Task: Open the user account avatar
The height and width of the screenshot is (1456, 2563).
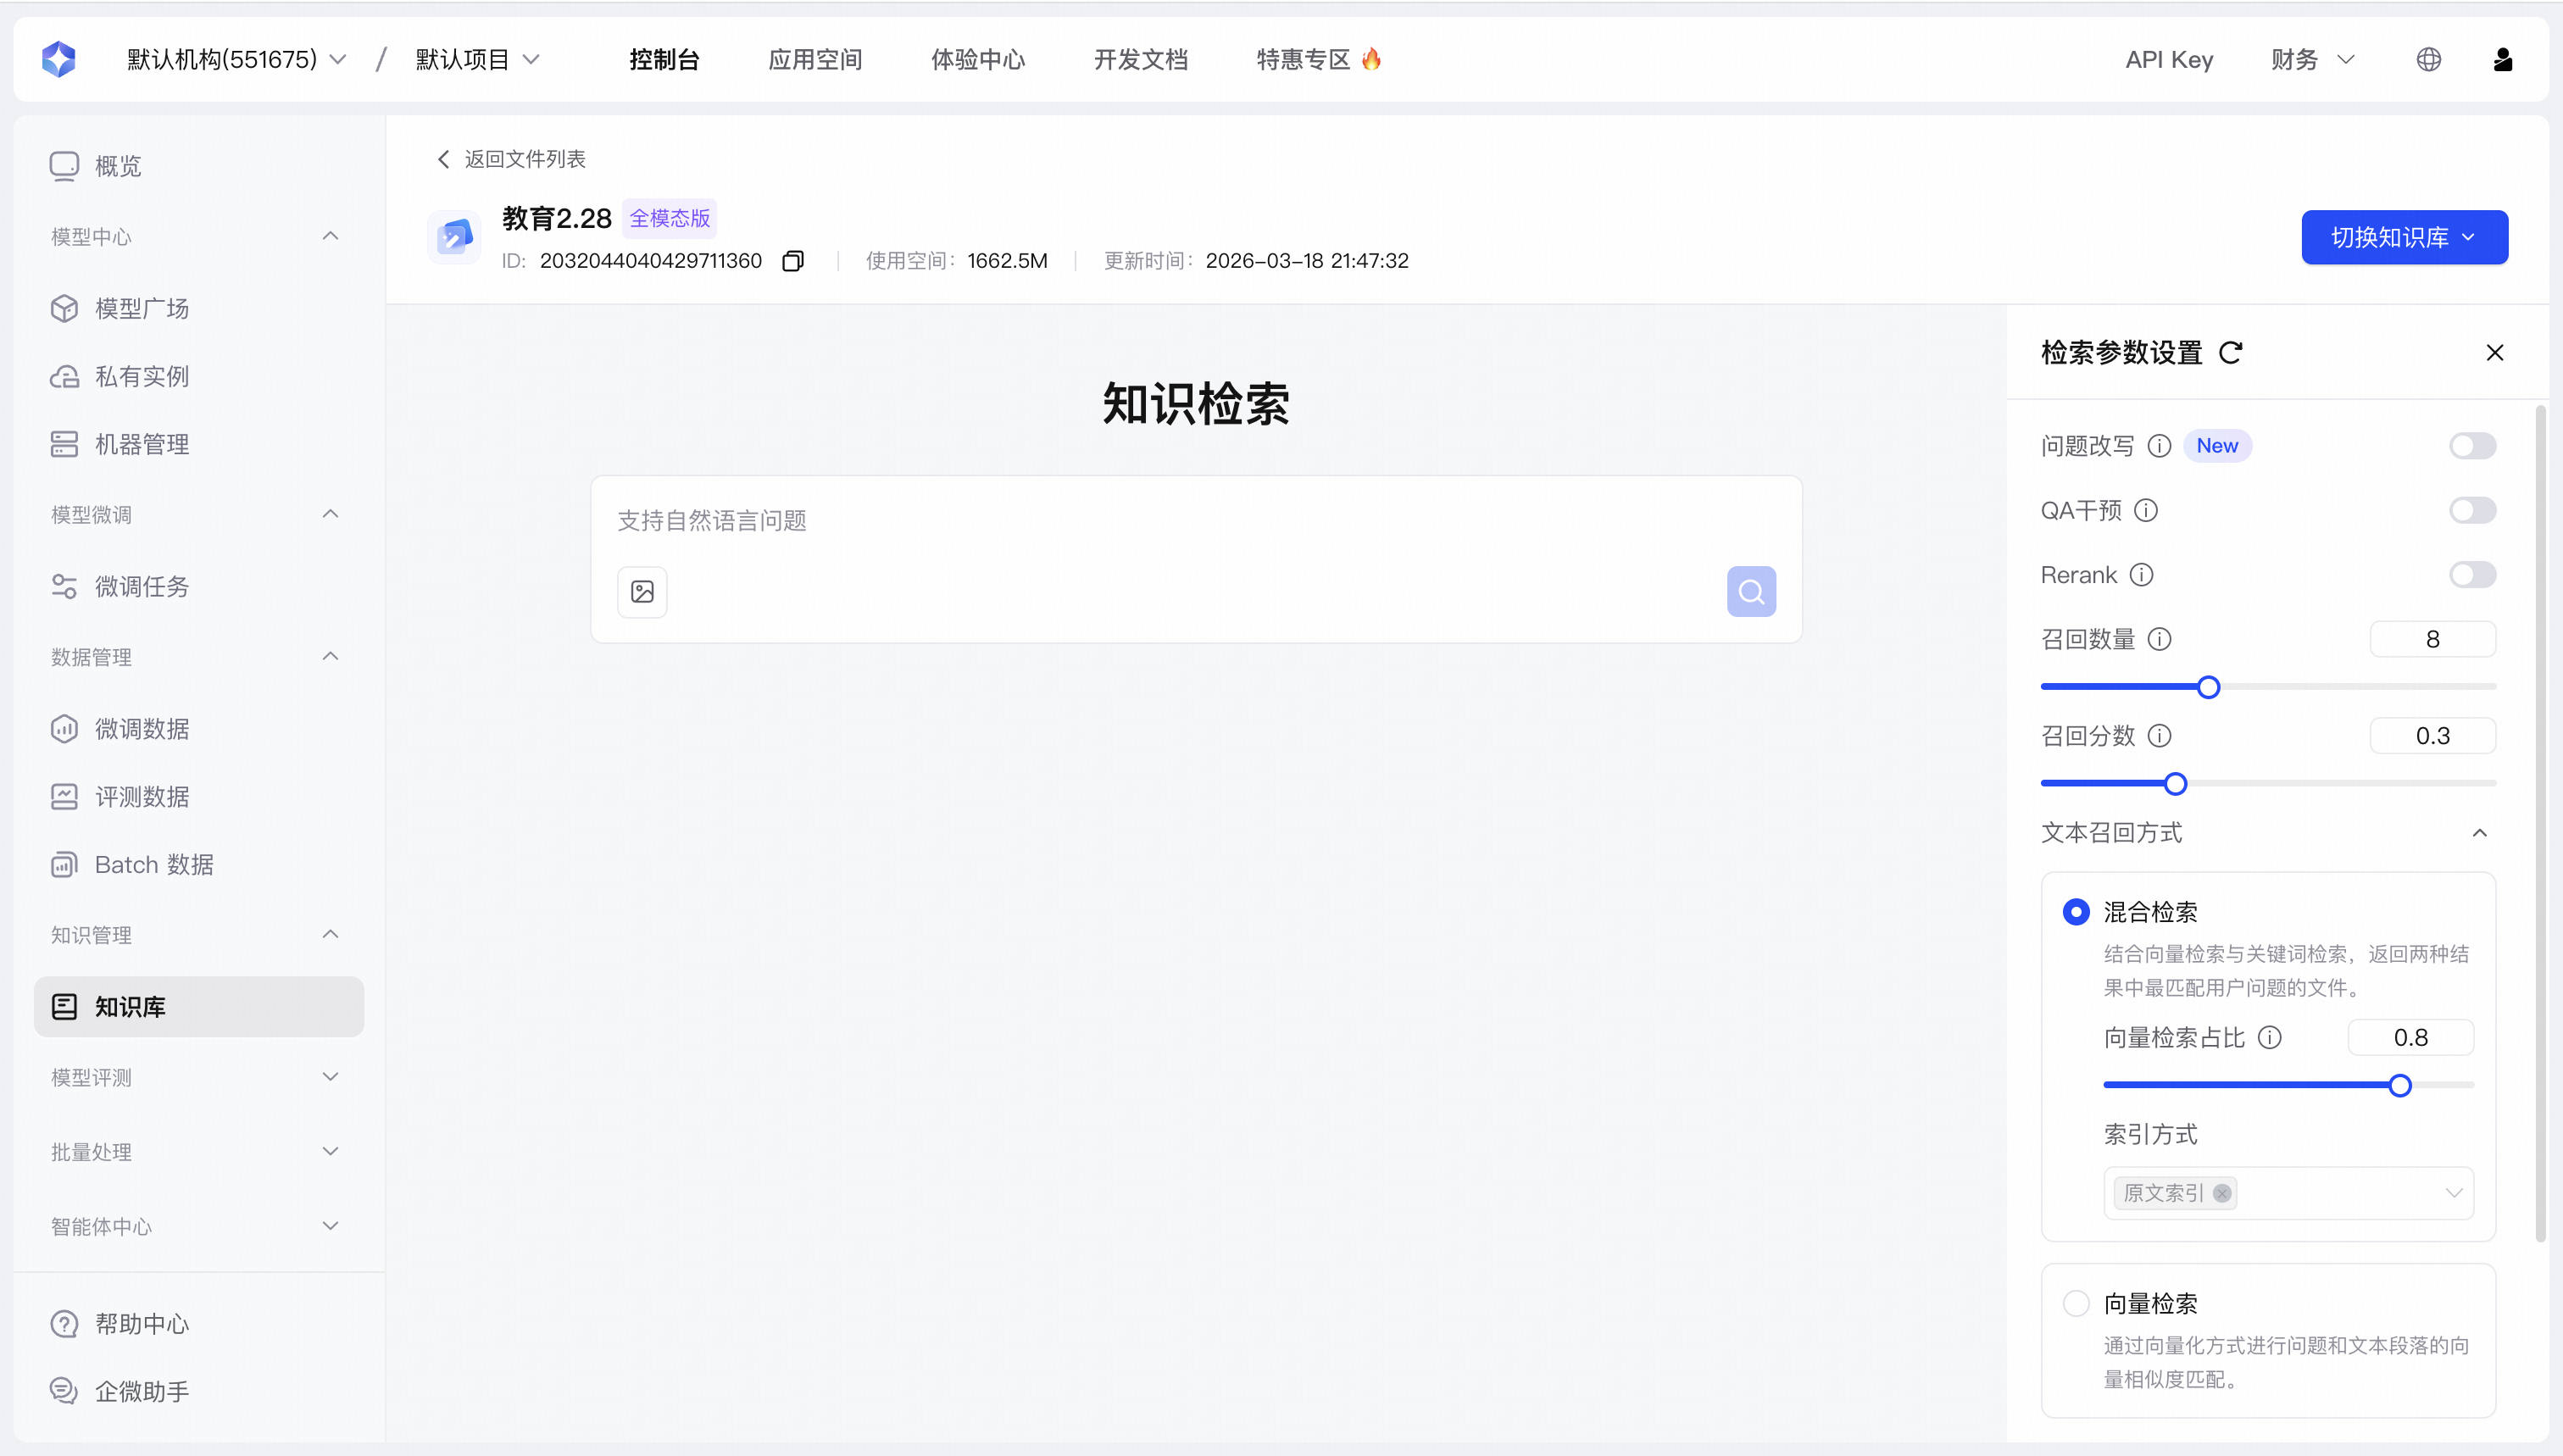Action: pos(2503,60)
